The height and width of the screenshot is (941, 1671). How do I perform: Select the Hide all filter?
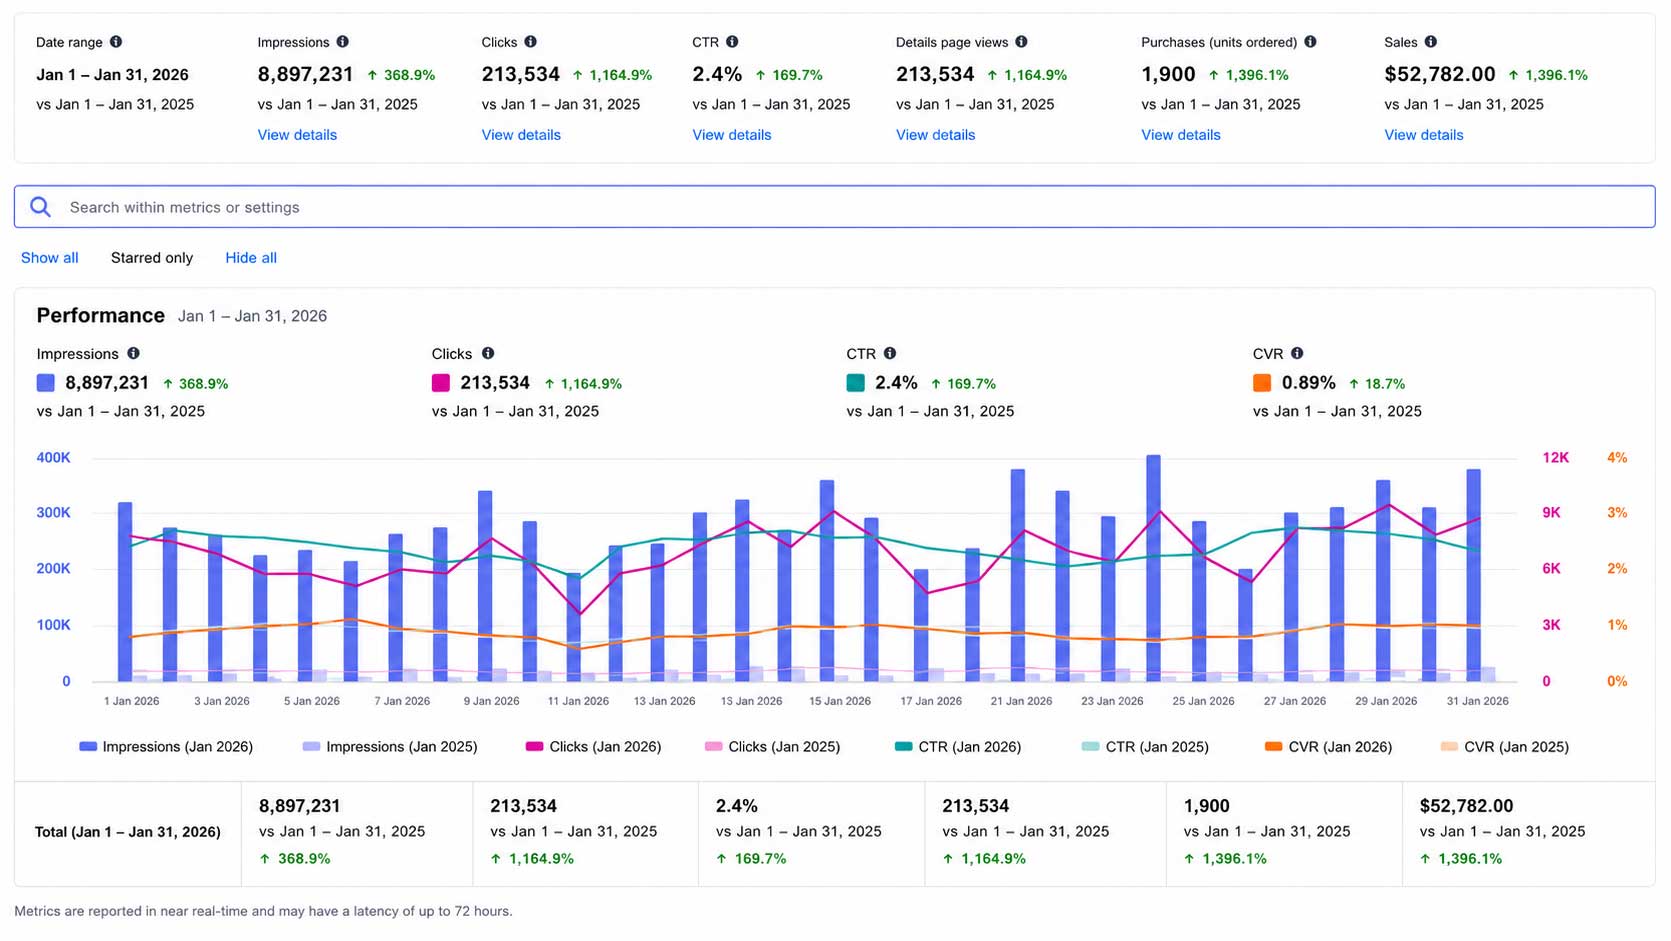[x=251, y=258]
